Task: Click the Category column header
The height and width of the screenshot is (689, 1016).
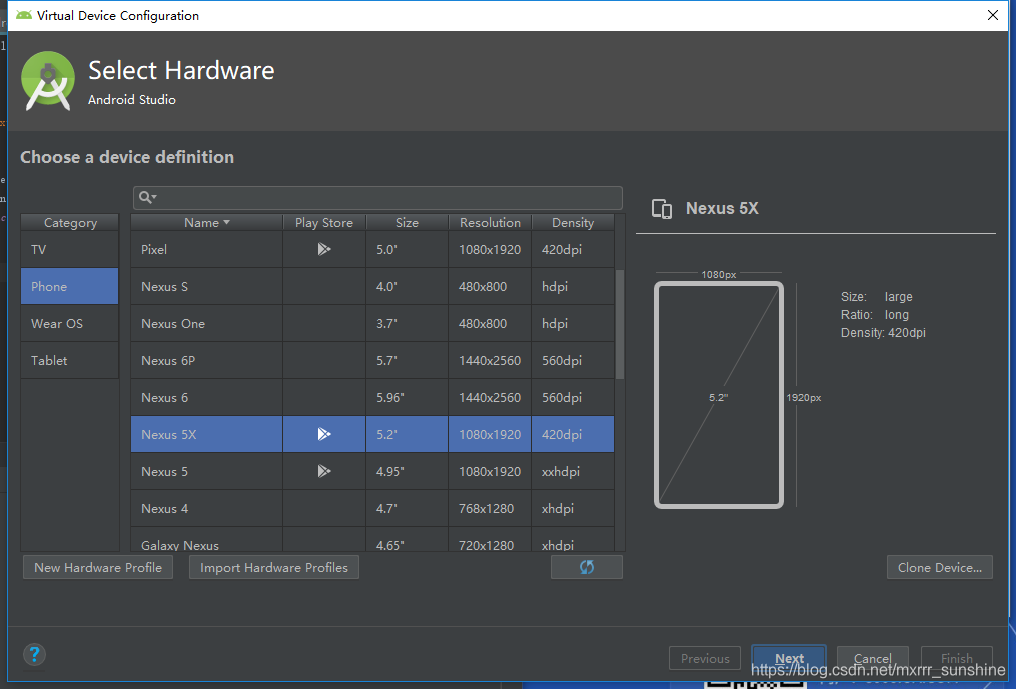Action: 70,222
